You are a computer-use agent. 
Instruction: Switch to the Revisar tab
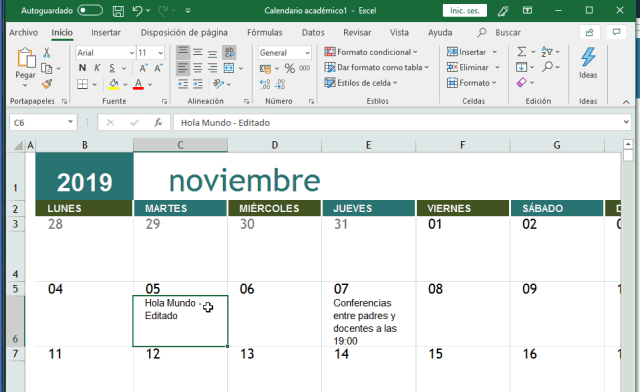pyautogui.click(x=357, y=33)
